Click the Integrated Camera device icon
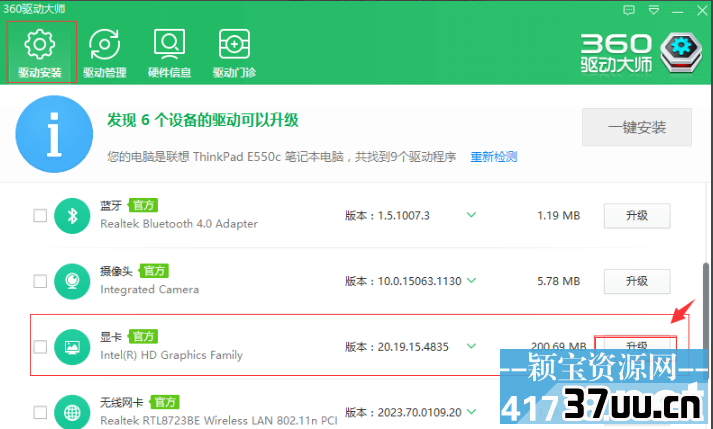 pos(72,281)
